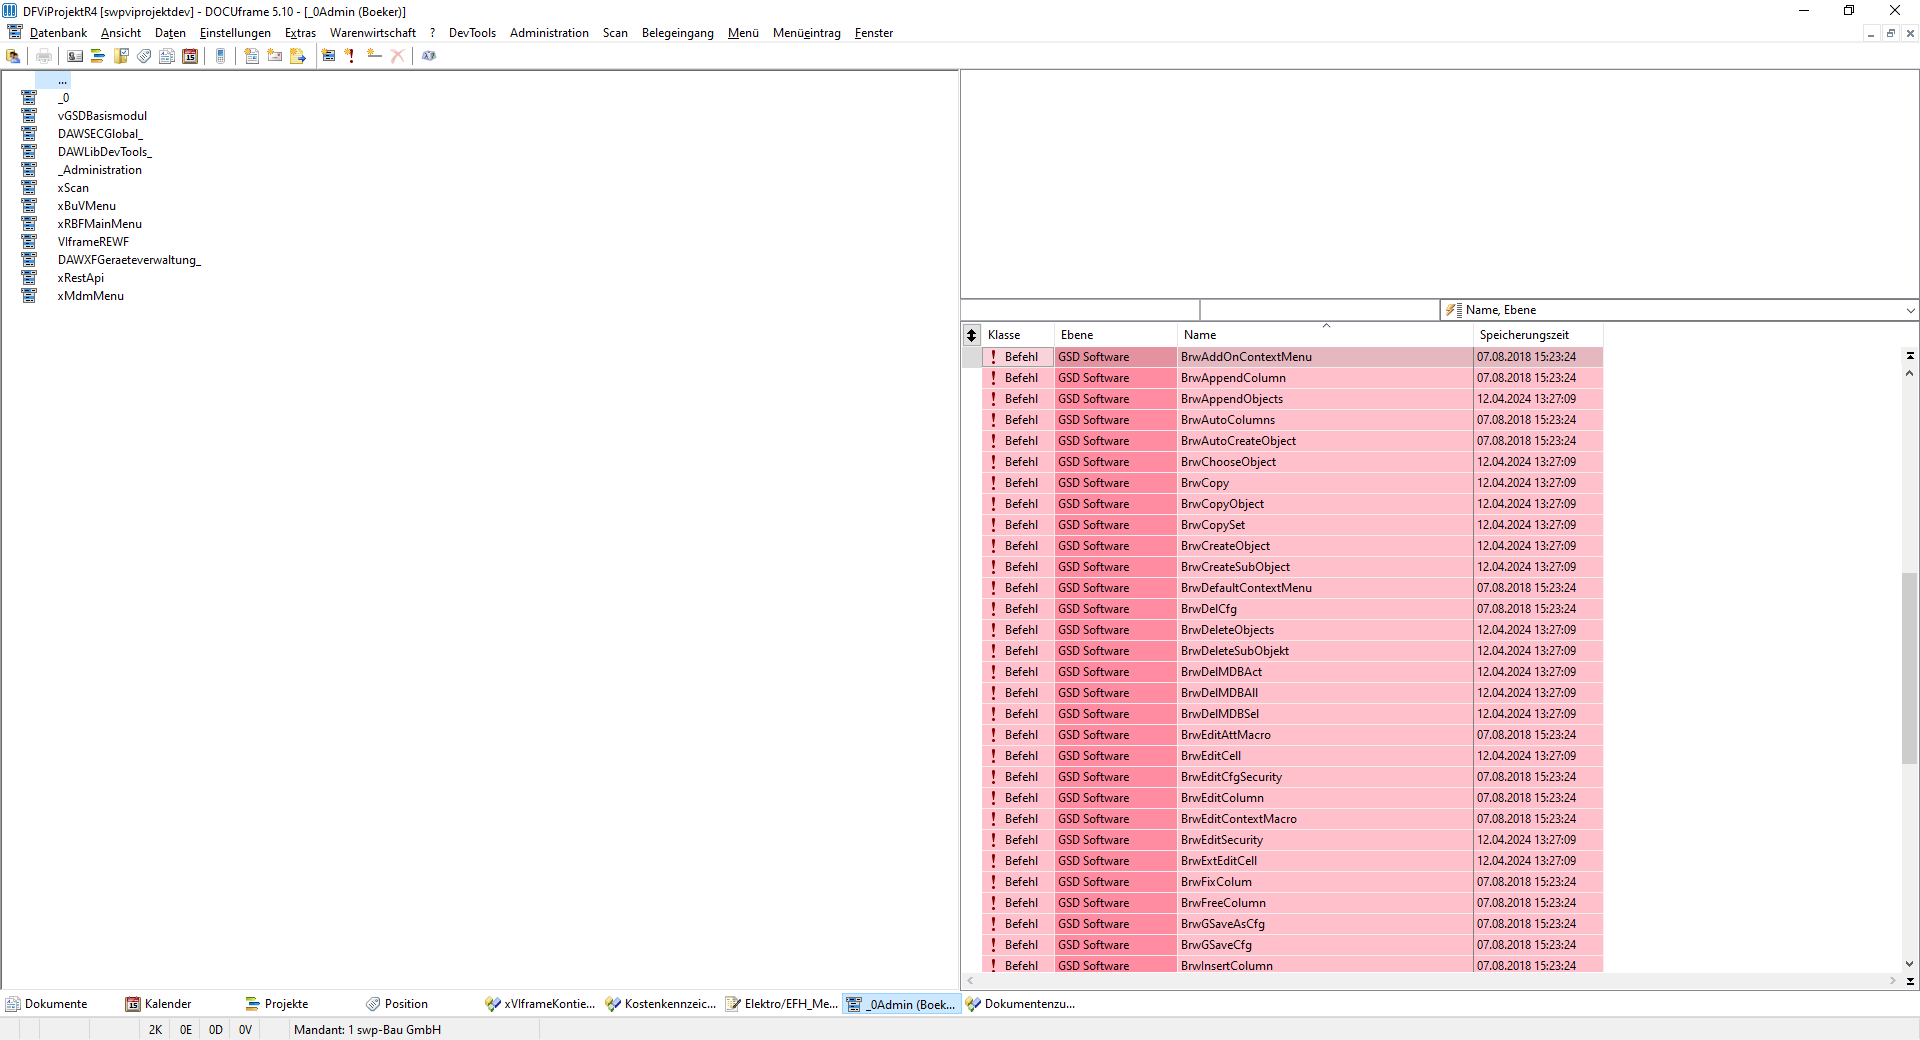This screenshot has height=1040, width=1920.
Task: Click the icon beside vGSDBasismodul
Action: pyautogui.click(x=29, y=116)
